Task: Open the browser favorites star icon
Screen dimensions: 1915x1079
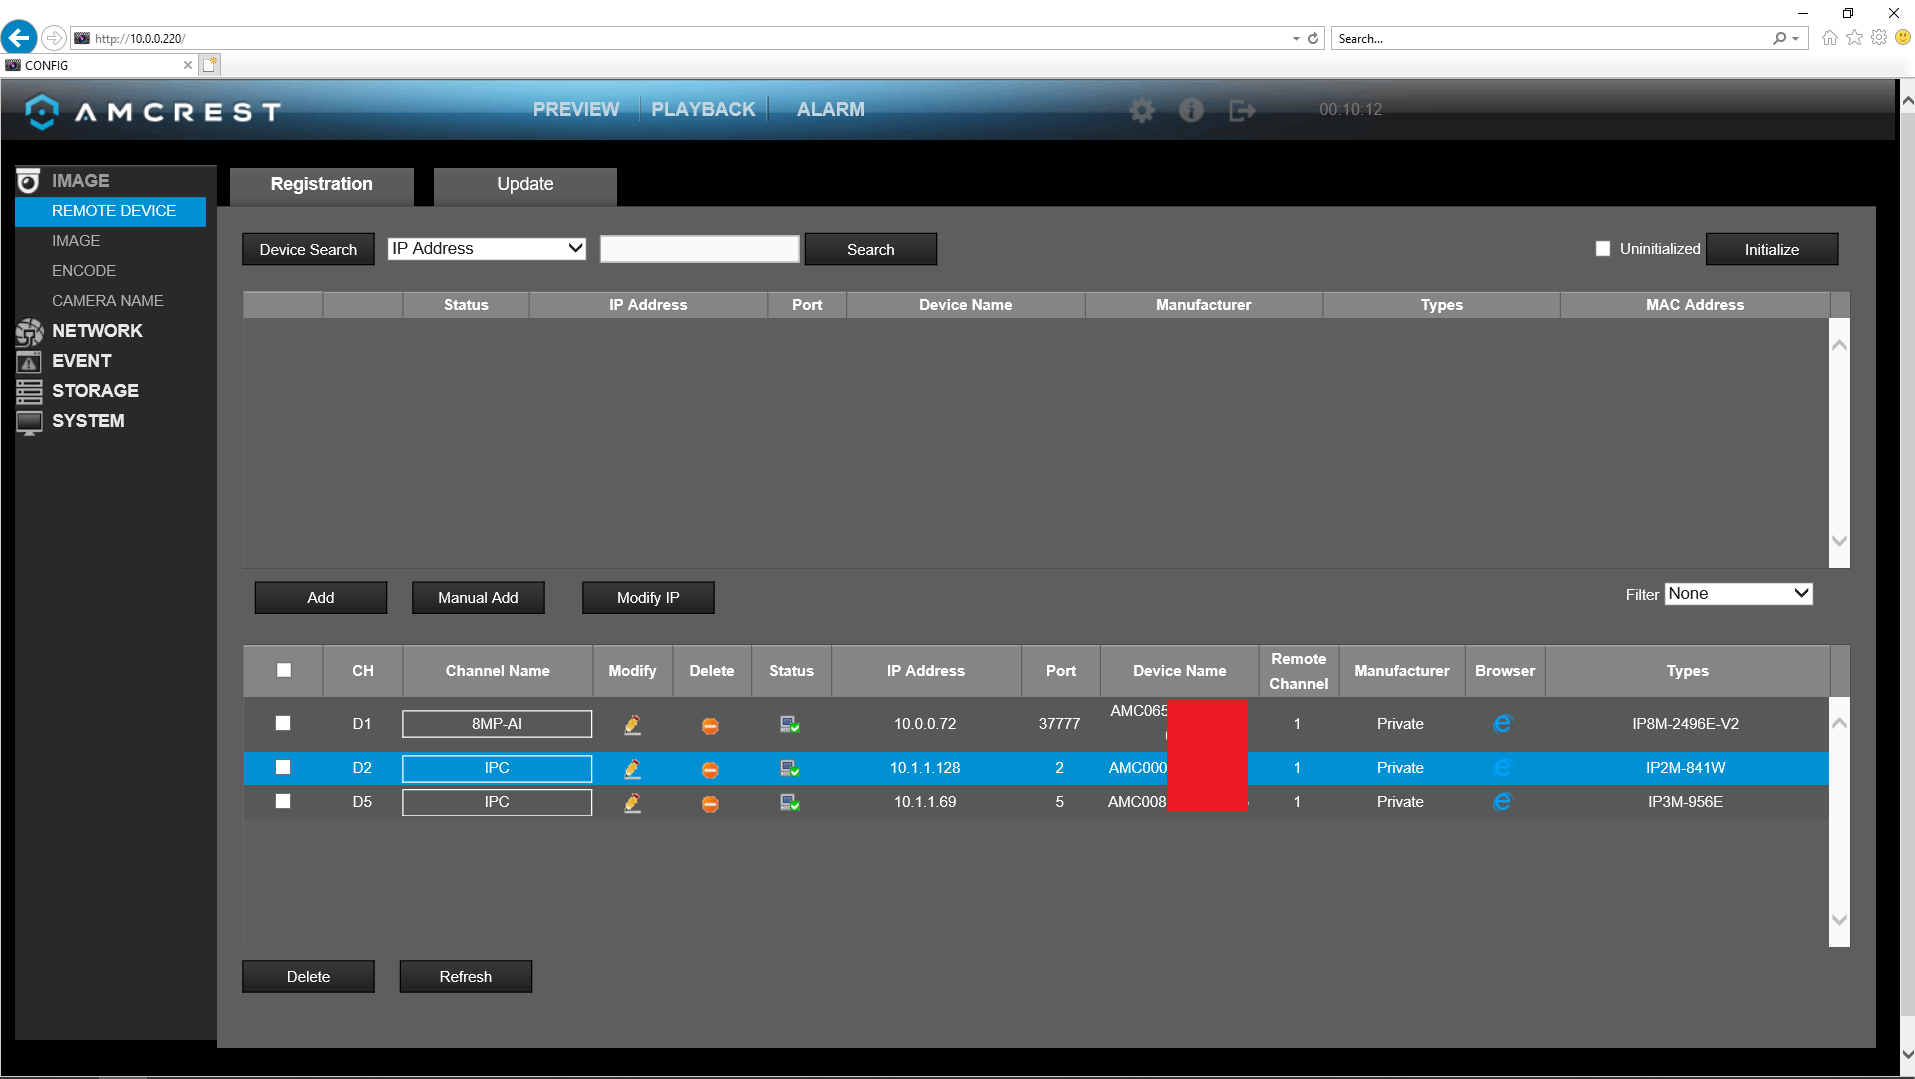Action: (x=1855, y=38)
